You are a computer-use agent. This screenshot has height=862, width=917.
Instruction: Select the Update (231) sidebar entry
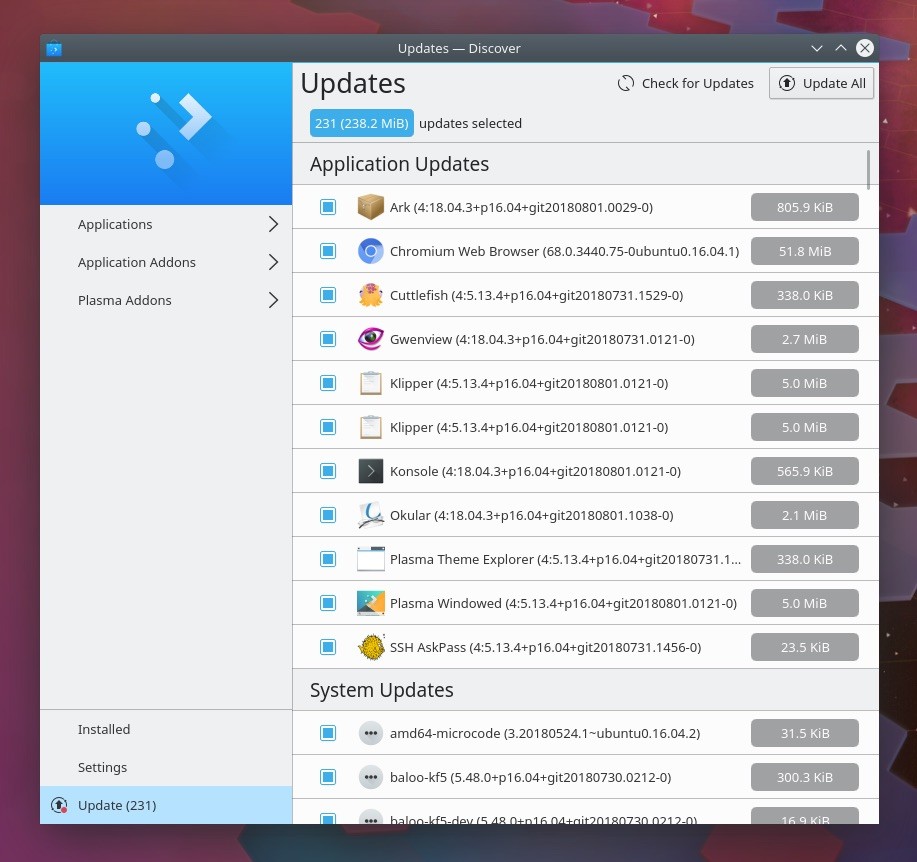(x=166, y=805)
